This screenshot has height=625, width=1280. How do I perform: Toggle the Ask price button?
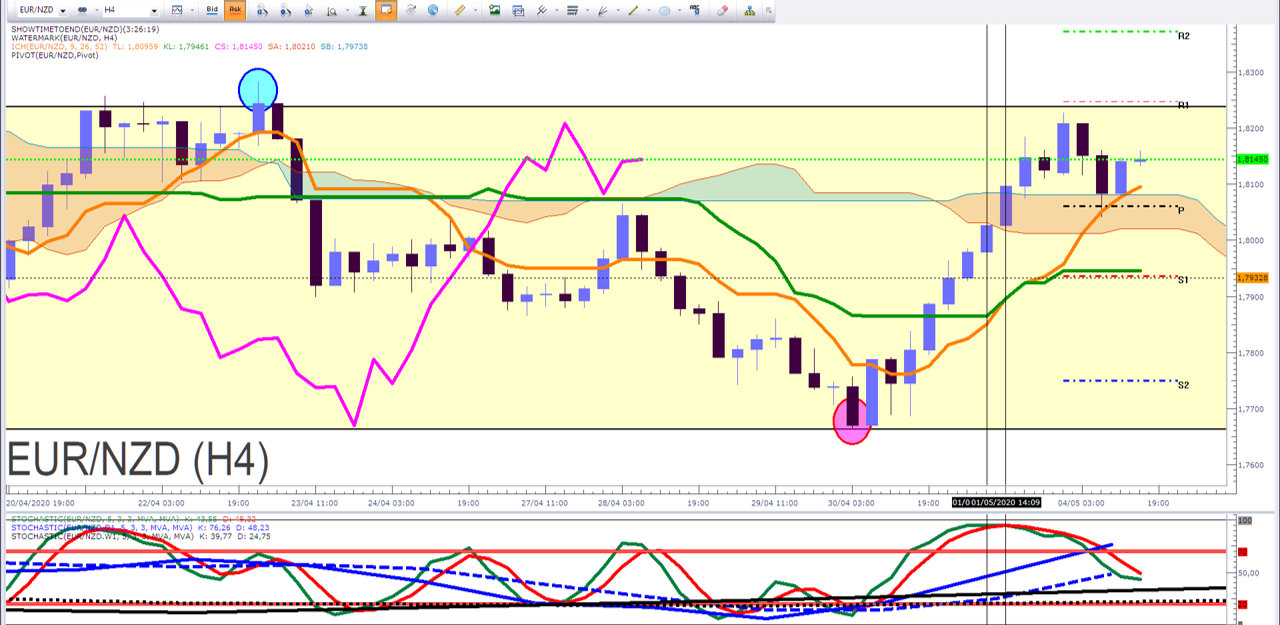coord(235,10)
